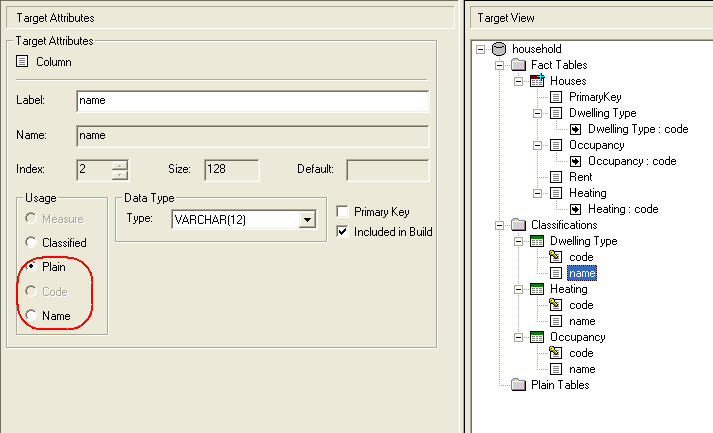Click the household database icon
The width and height of the screenshot is (713, 433).
tap(500, 49)
